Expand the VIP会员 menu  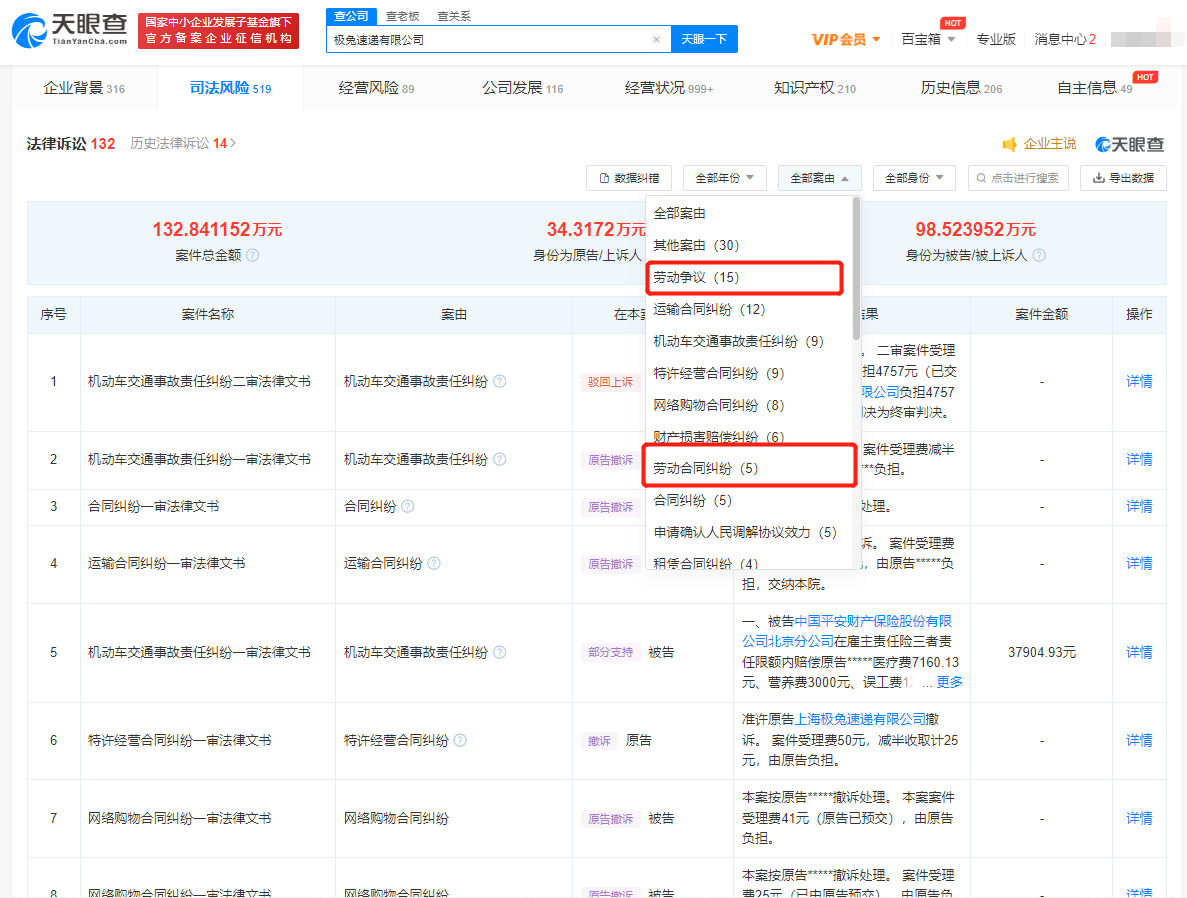(x=846, y=39)
